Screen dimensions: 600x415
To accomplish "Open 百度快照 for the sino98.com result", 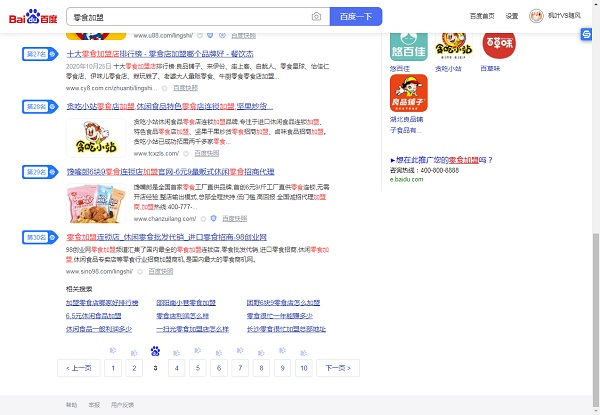I will pos(161,271).
